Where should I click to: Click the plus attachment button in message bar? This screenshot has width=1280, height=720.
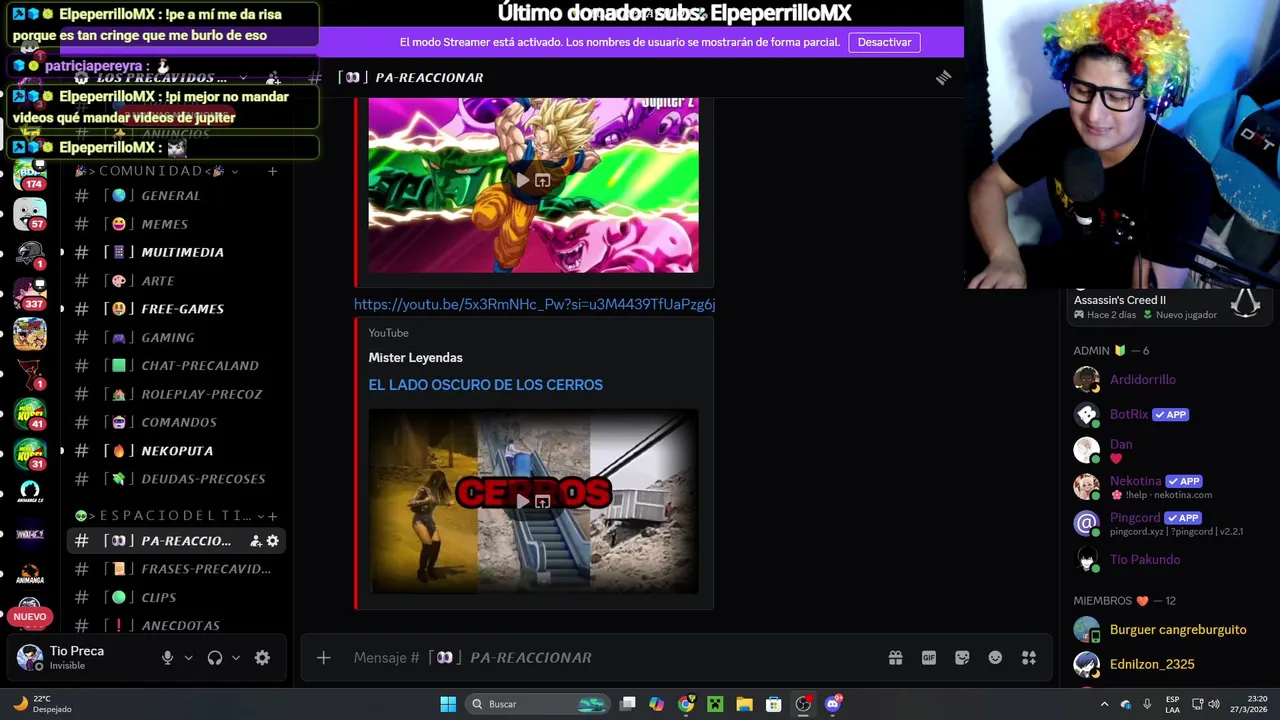(323, 657)
